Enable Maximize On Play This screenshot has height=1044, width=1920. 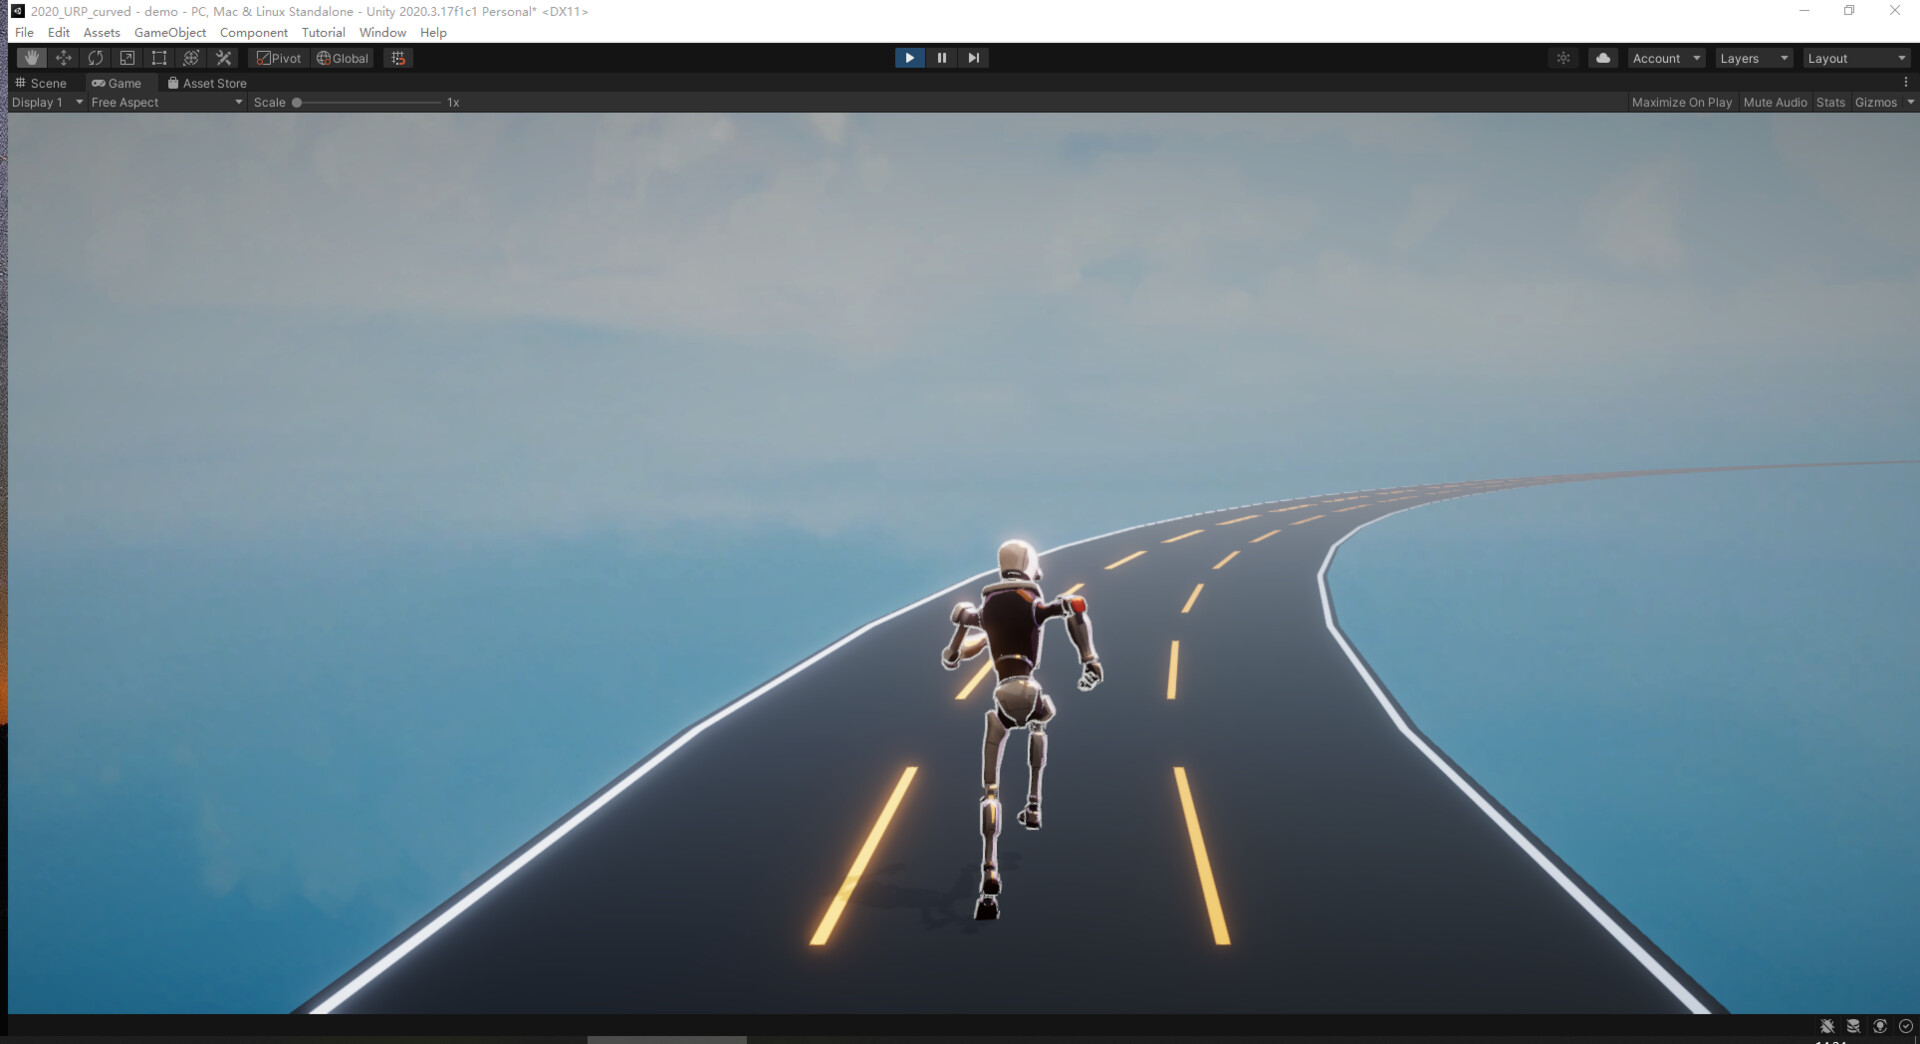click(1682, 102)
